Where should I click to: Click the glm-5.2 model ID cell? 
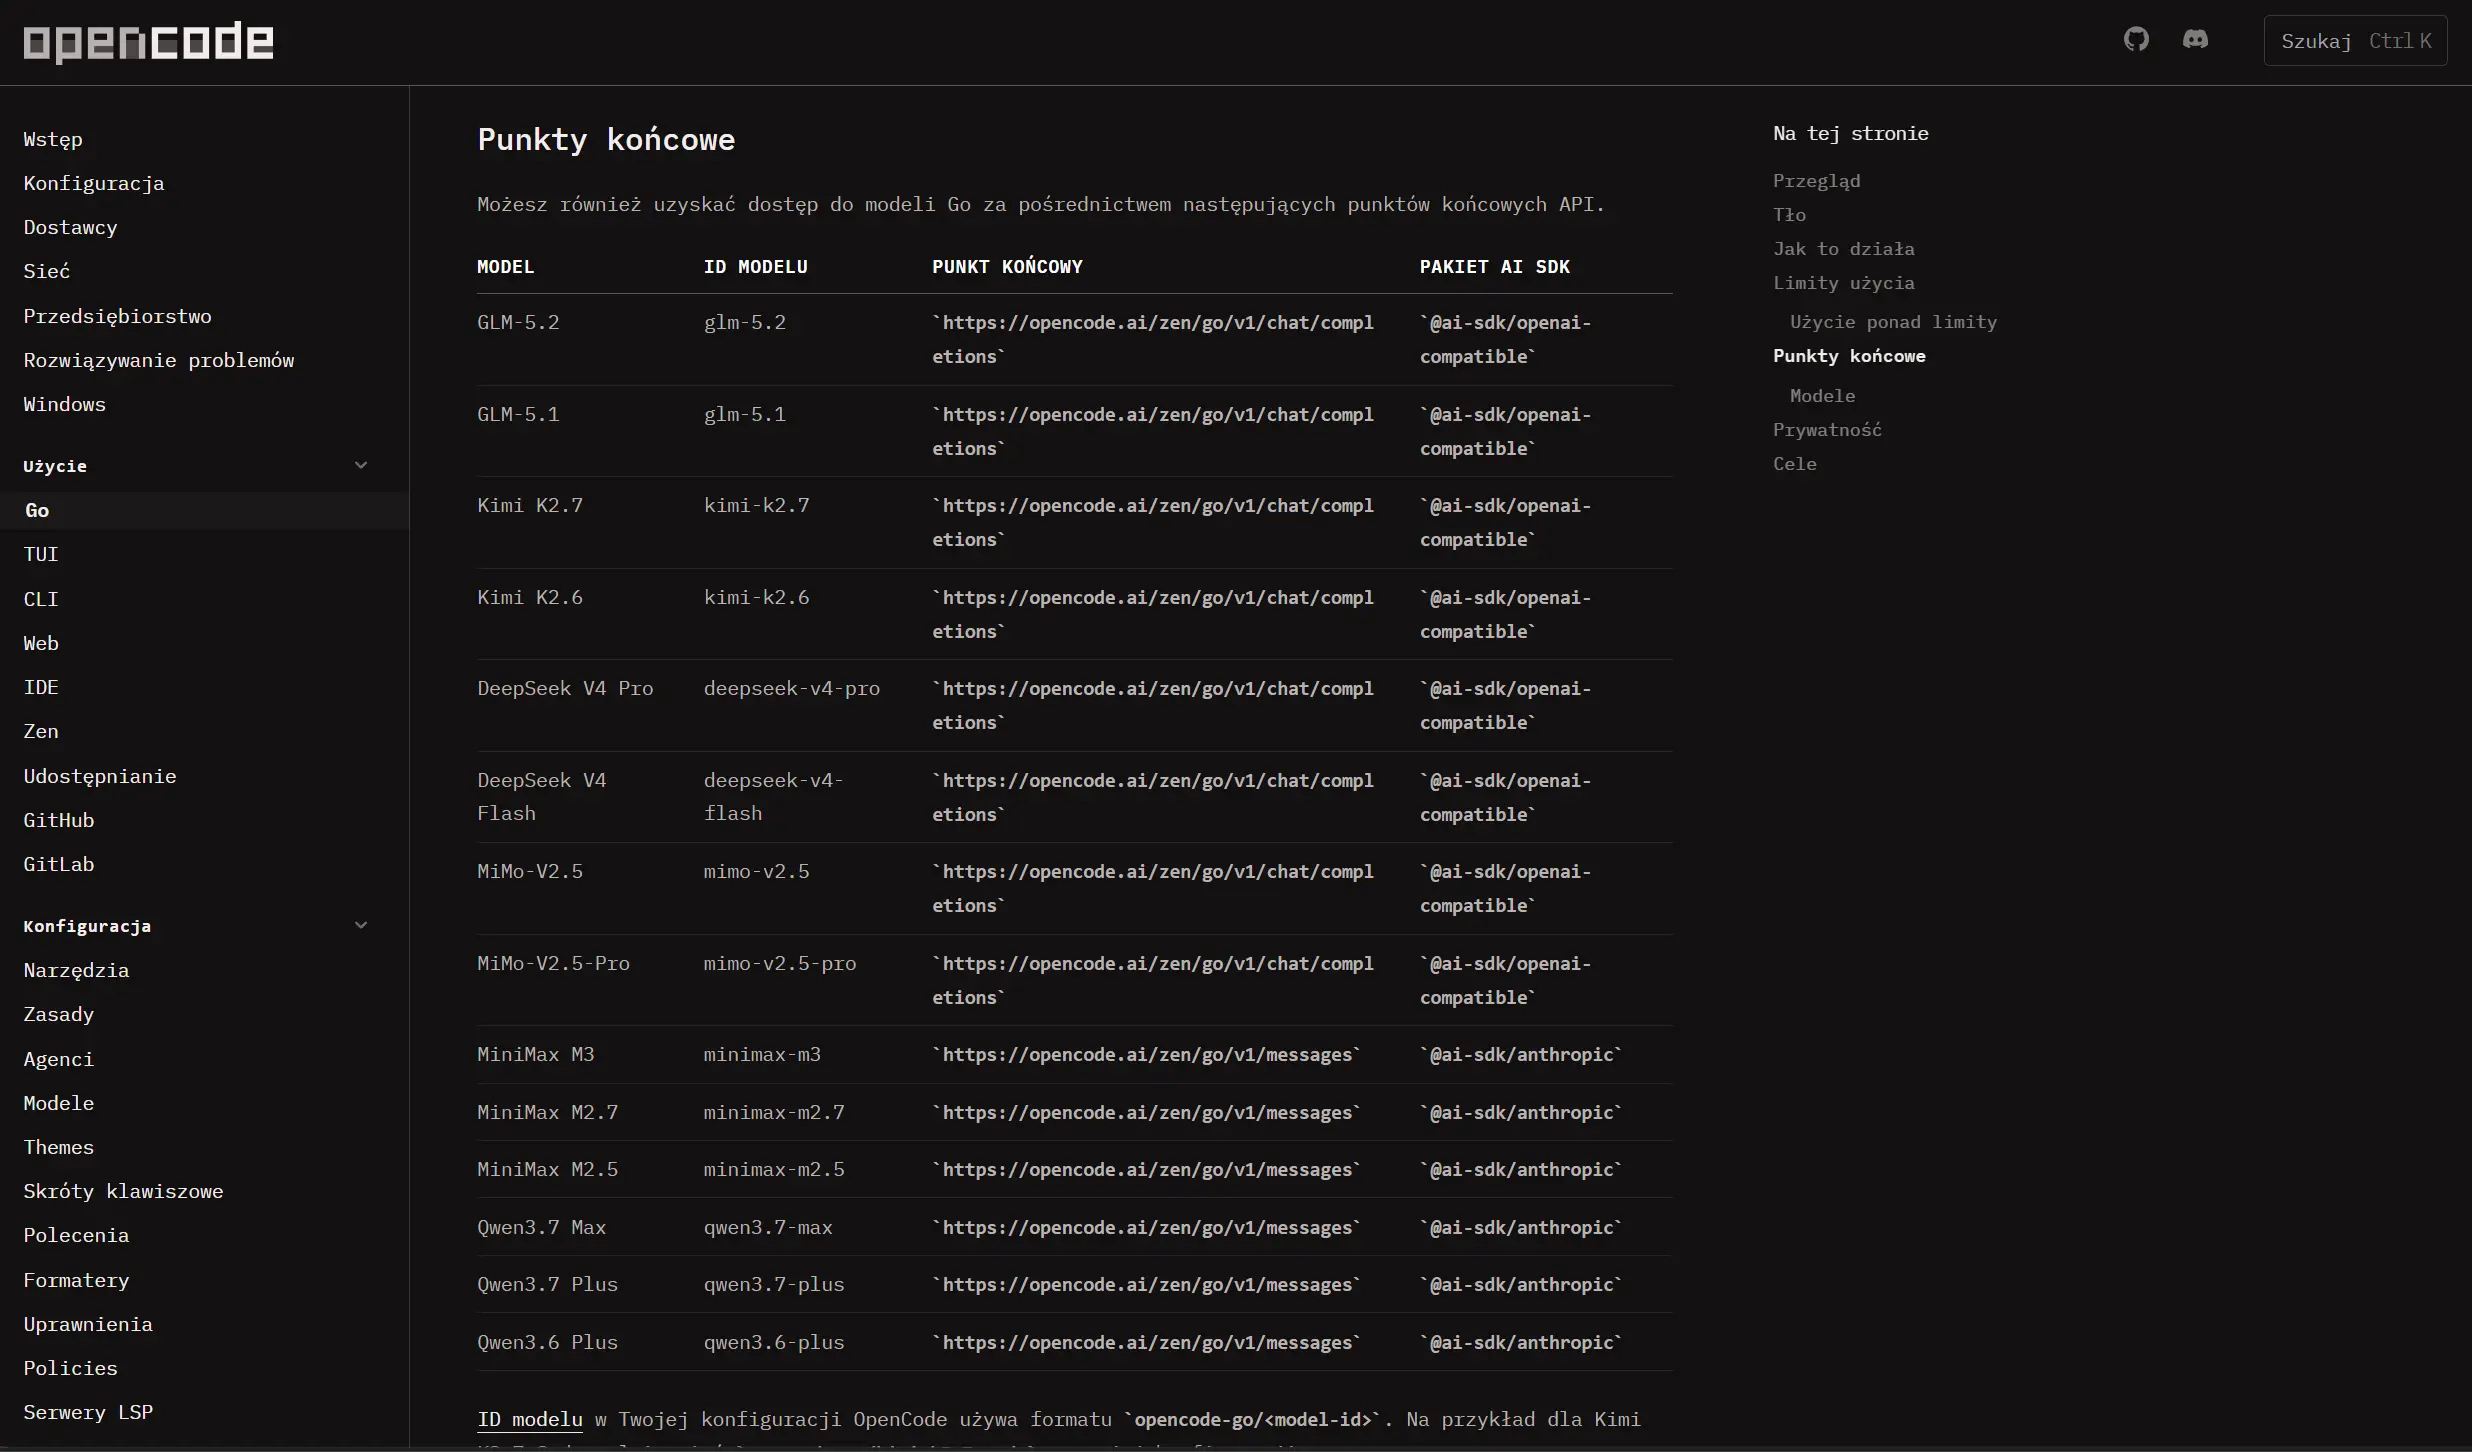[745, 322]
